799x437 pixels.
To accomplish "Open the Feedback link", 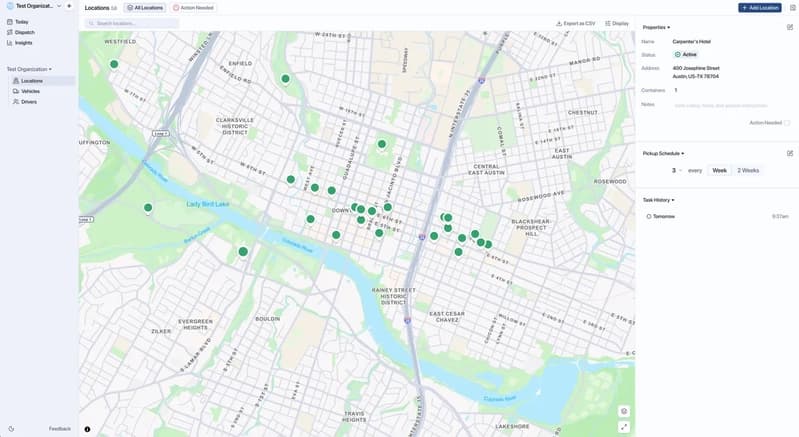I will tap(60, 429).
